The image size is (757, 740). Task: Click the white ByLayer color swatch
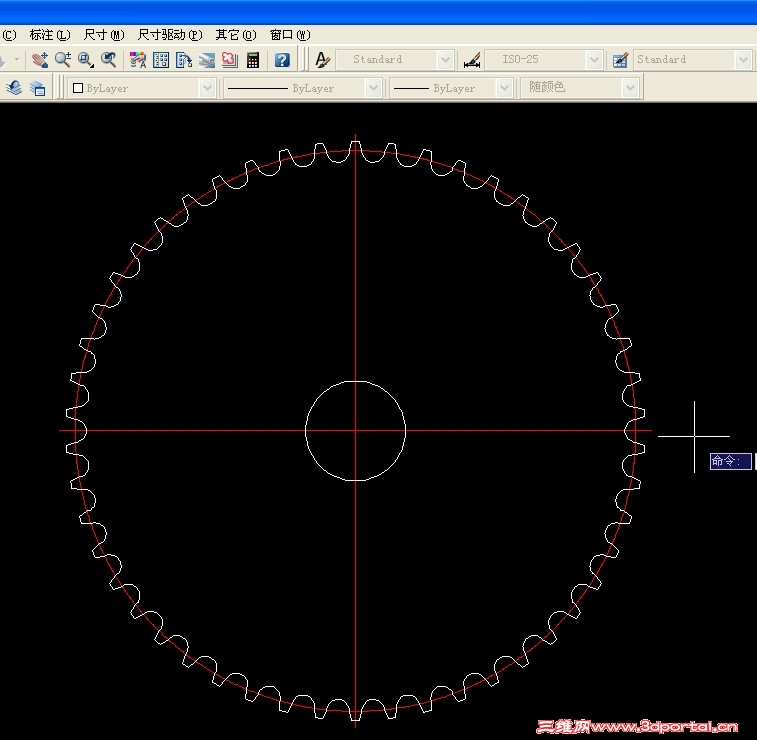point(78,88)
